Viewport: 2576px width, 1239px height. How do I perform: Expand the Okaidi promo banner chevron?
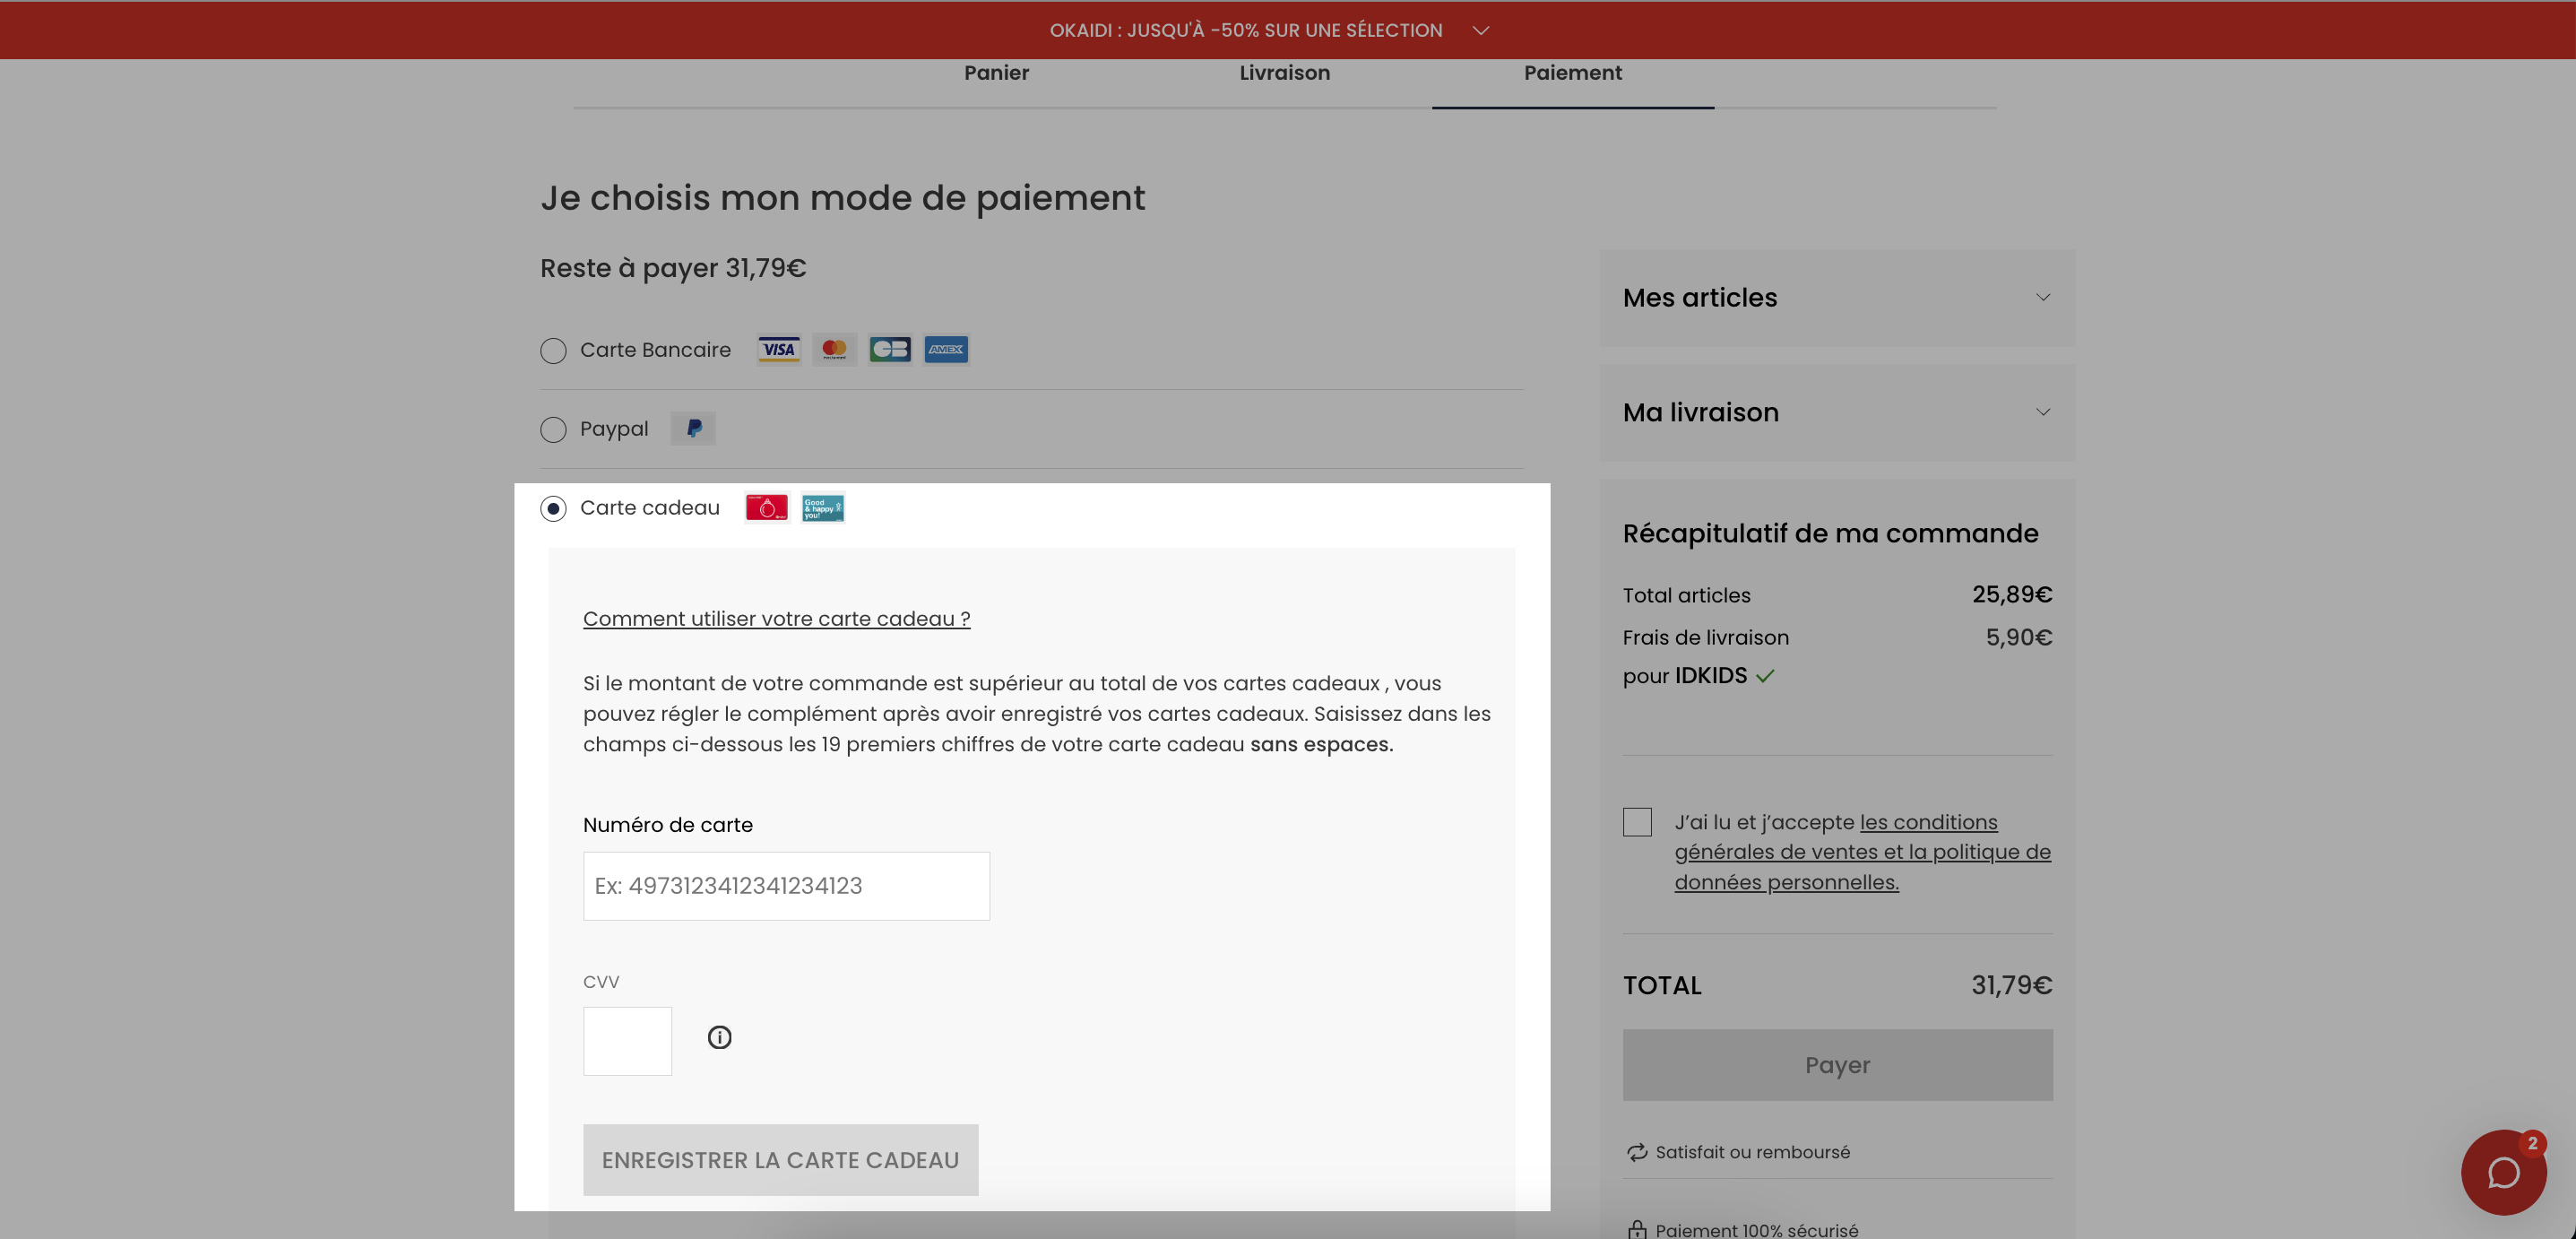point(1481,30)
